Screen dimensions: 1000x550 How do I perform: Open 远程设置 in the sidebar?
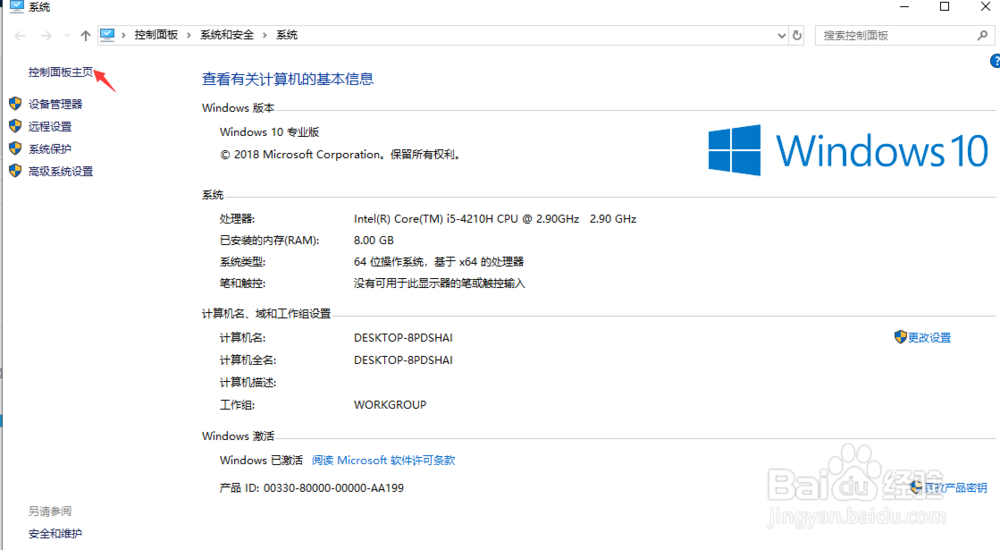click(x=50, y=126)
